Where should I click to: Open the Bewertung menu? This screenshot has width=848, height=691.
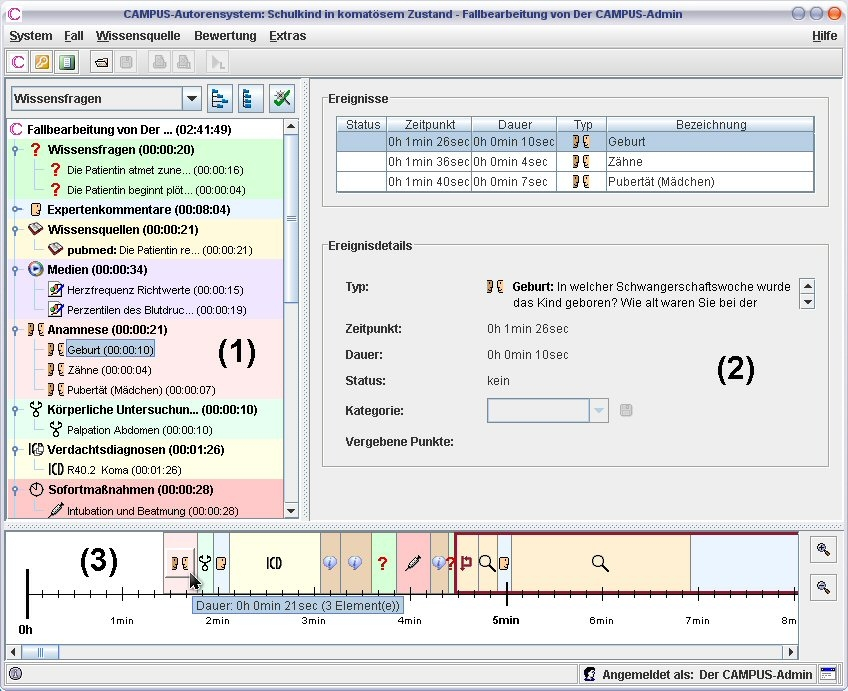pyautogui.click(x=225, y=36)
